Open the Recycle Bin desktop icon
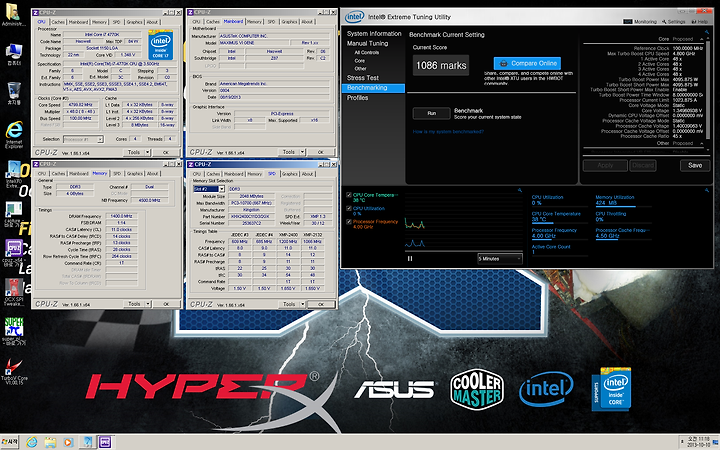 [14, 93]
